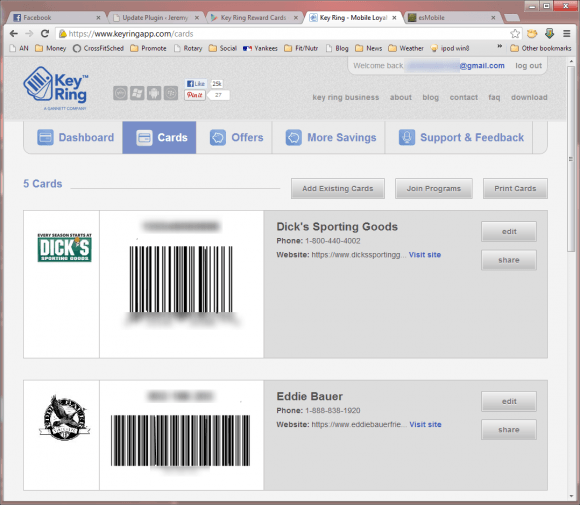Open the ipod win8 bookmark
This screenshot has height=505, width=580.
450,48
